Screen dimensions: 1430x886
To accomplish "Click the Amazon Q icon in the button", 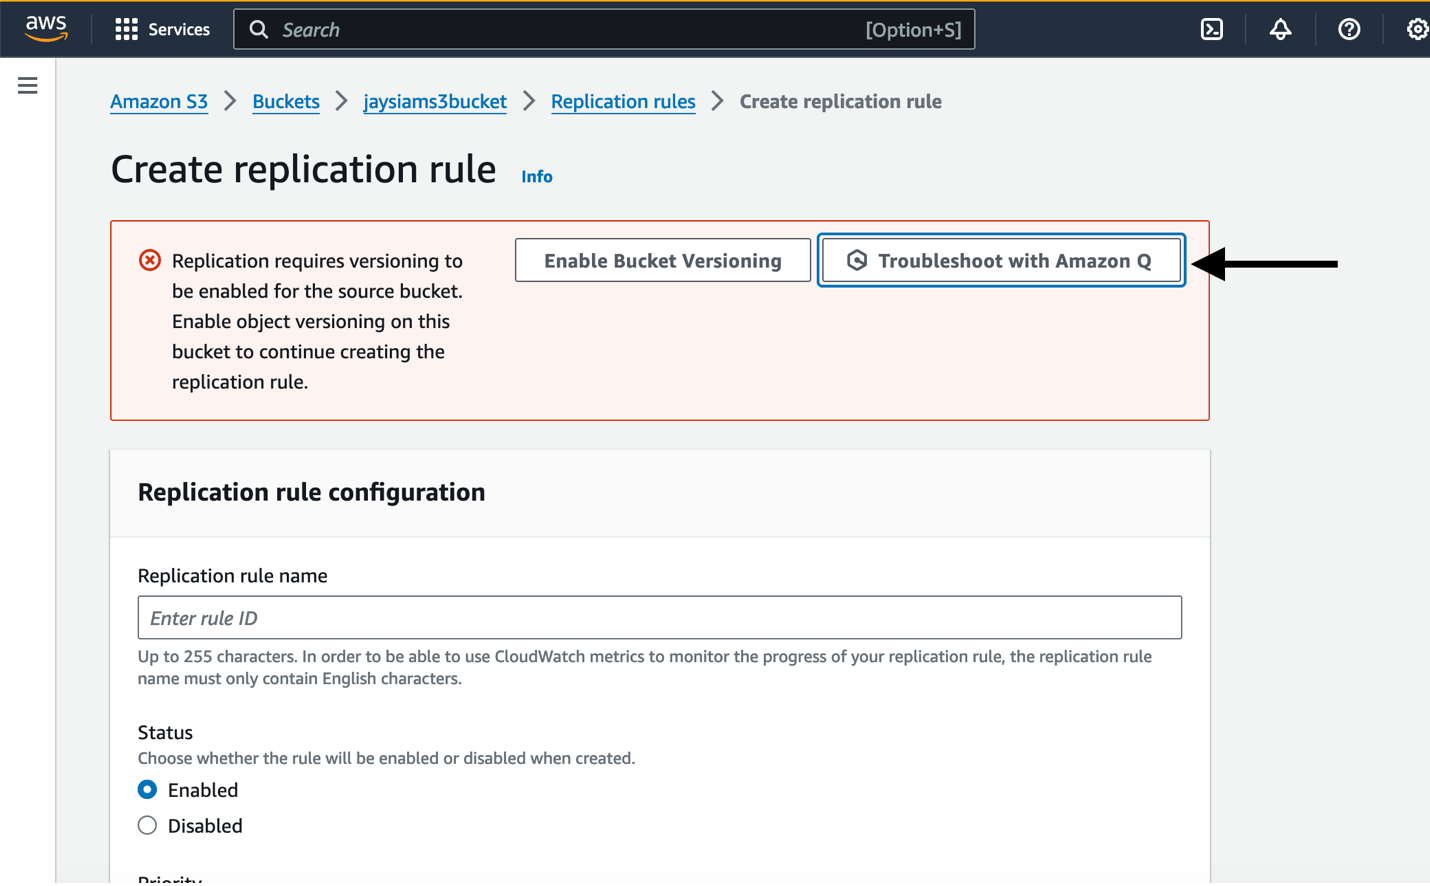I will click(x=857, y=260).
